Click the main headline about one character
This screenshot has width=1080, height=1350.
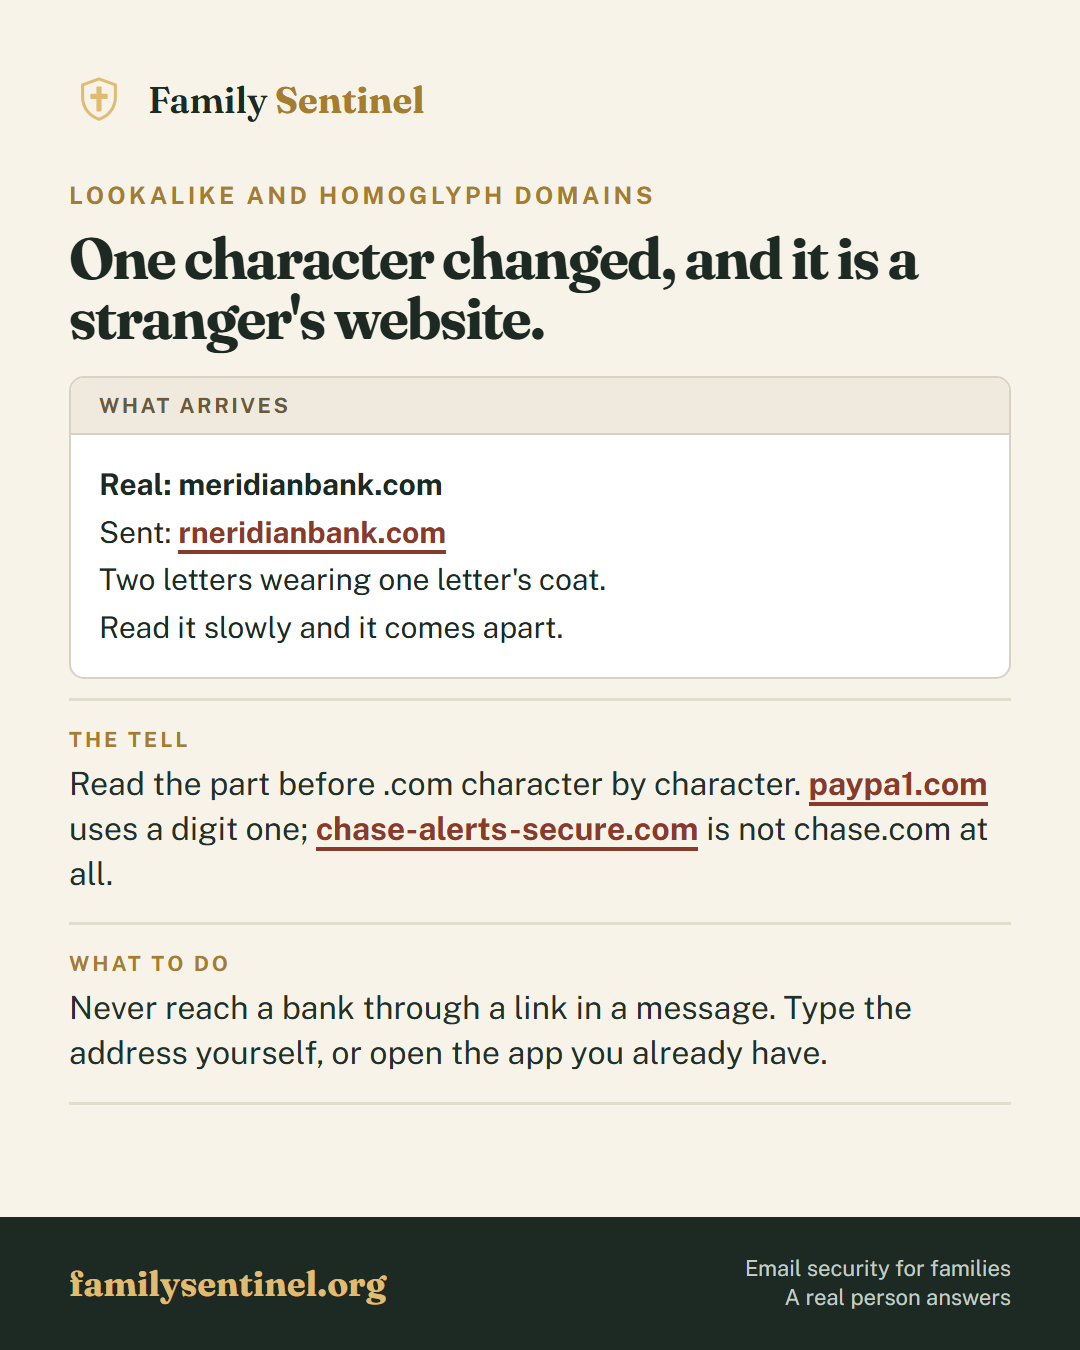[x=494, y=290]
